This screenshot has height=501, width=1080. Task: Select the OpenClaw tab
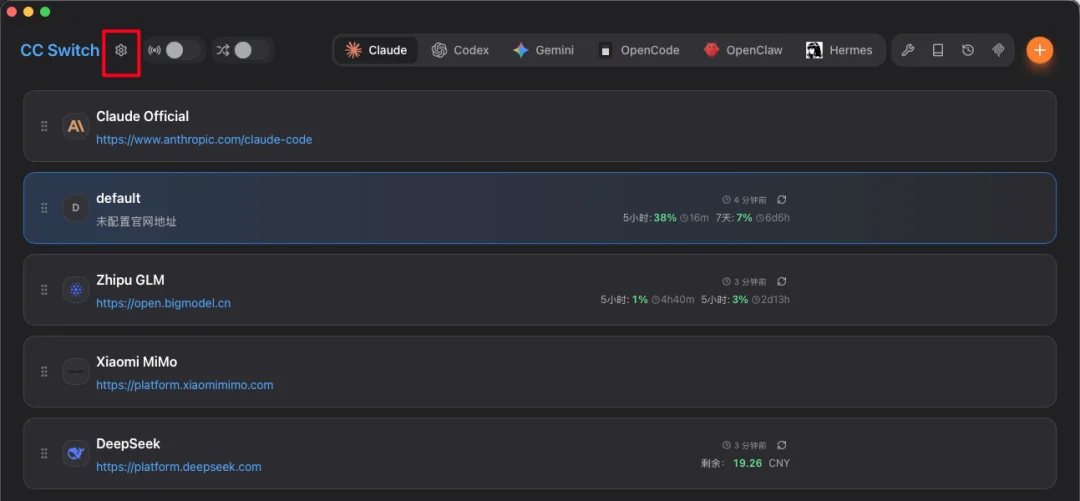(x=743, y=50)
